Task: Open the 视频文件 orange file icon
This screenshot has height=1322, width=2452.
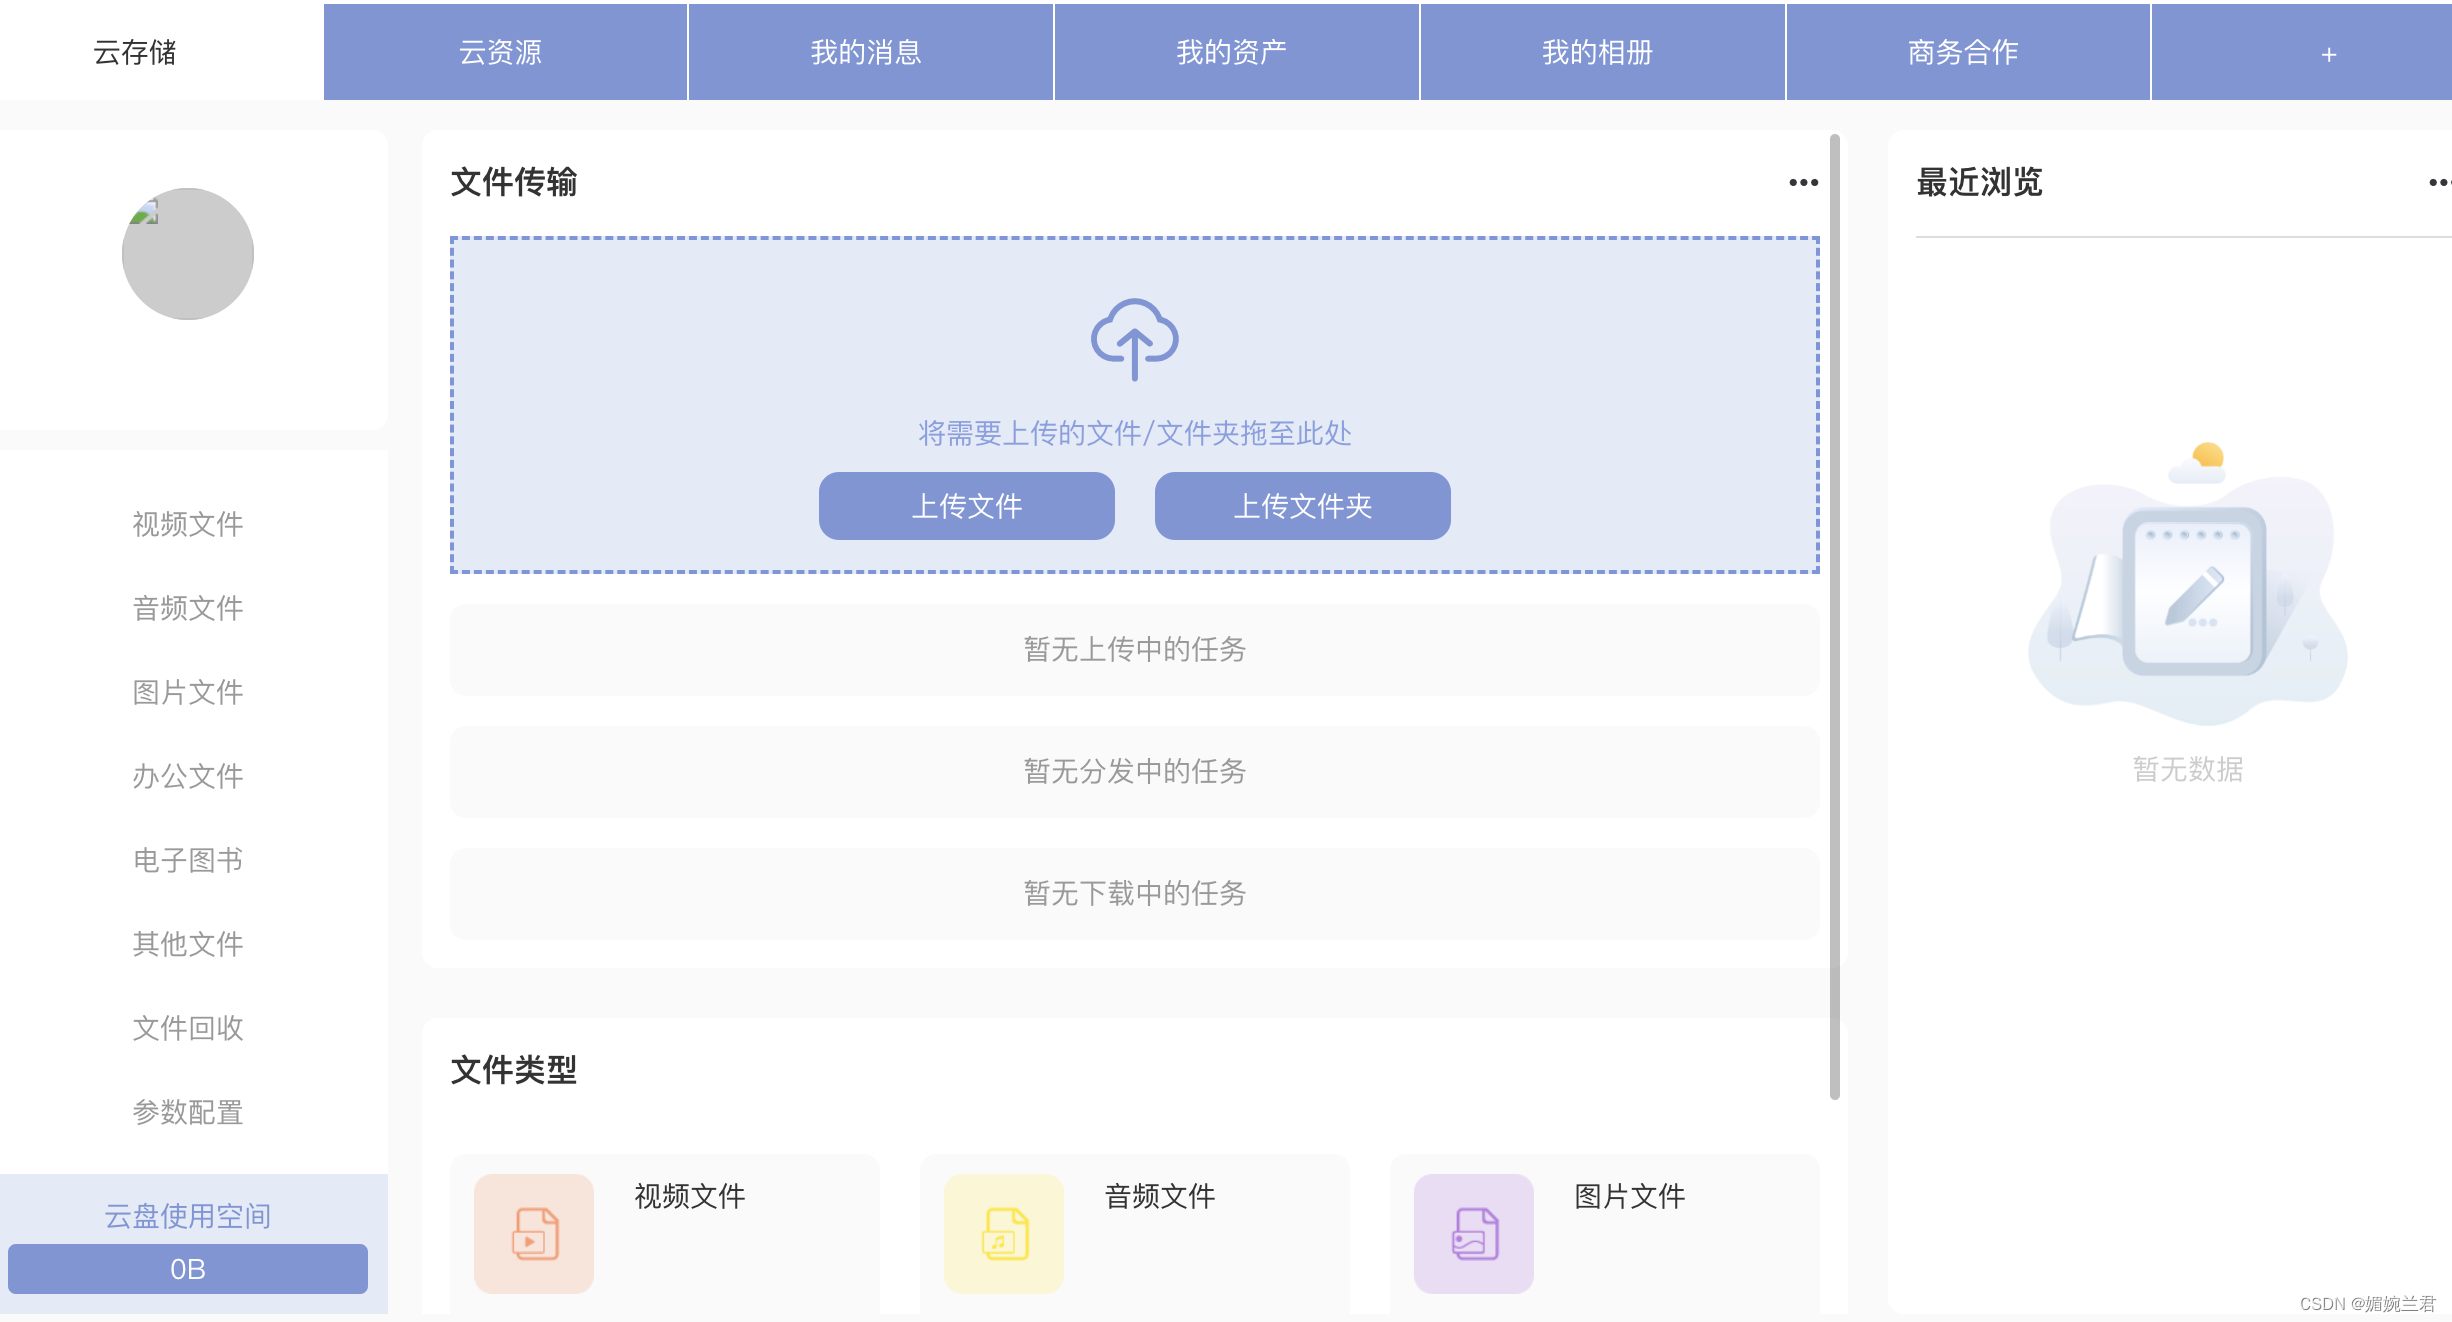Action: [534, 1233]
